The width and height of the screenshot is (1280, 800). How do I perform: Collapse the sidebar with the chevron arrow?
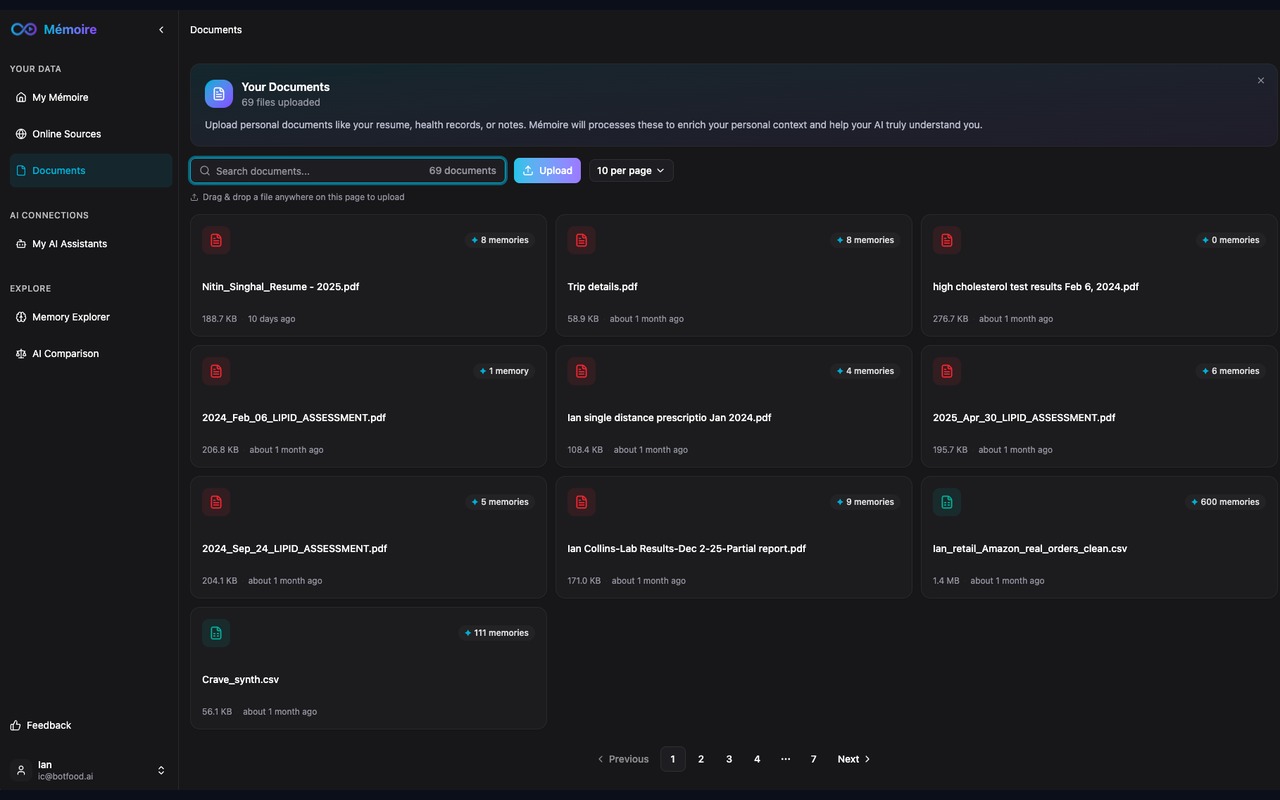161,29
